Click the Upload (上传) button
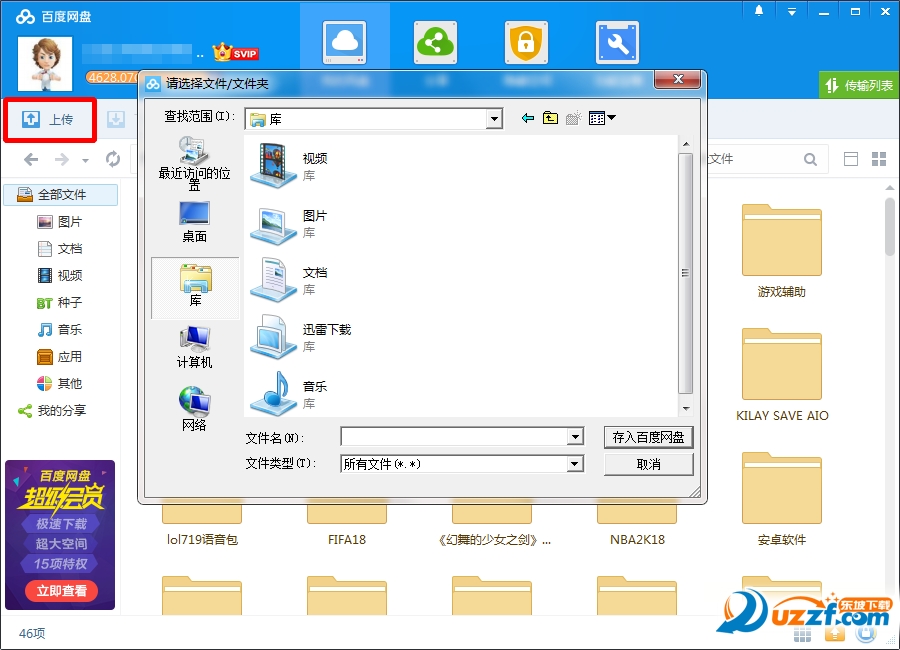The height and width of the screenshot is (650, 900). click(x=49, y=119)
